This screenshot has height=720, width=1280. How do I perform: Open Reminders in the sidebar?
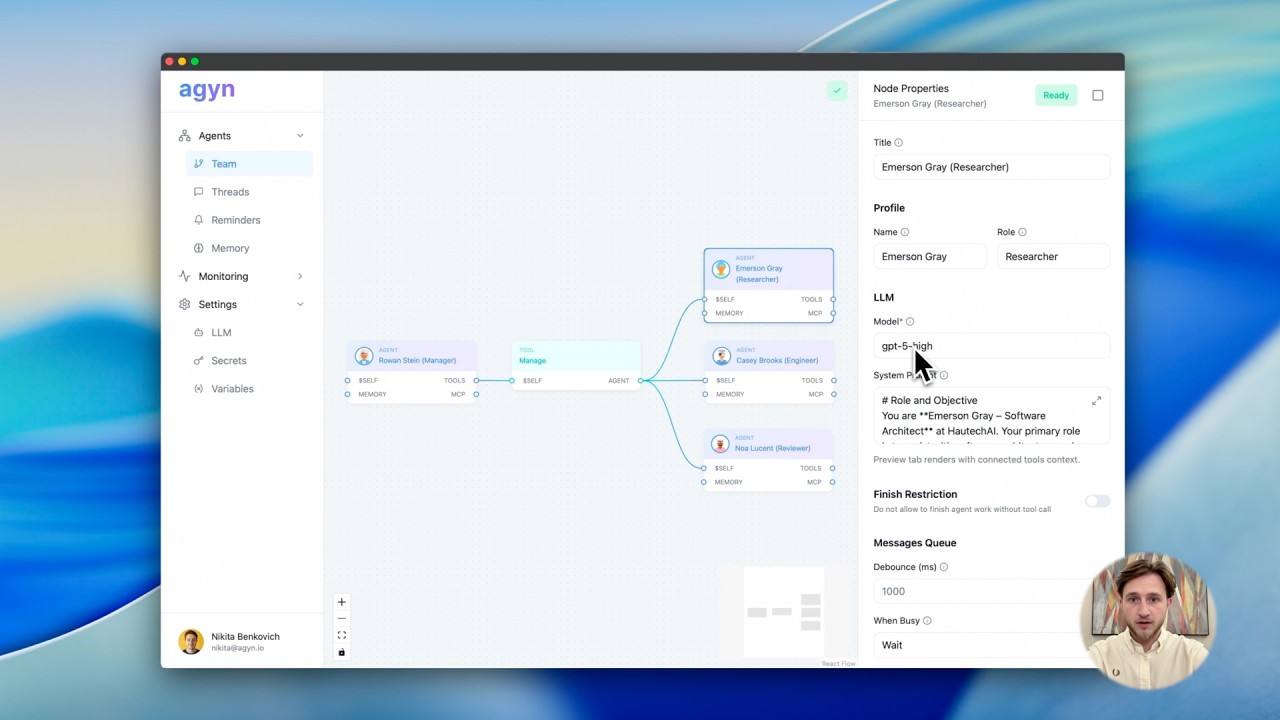tap(249, 220)
